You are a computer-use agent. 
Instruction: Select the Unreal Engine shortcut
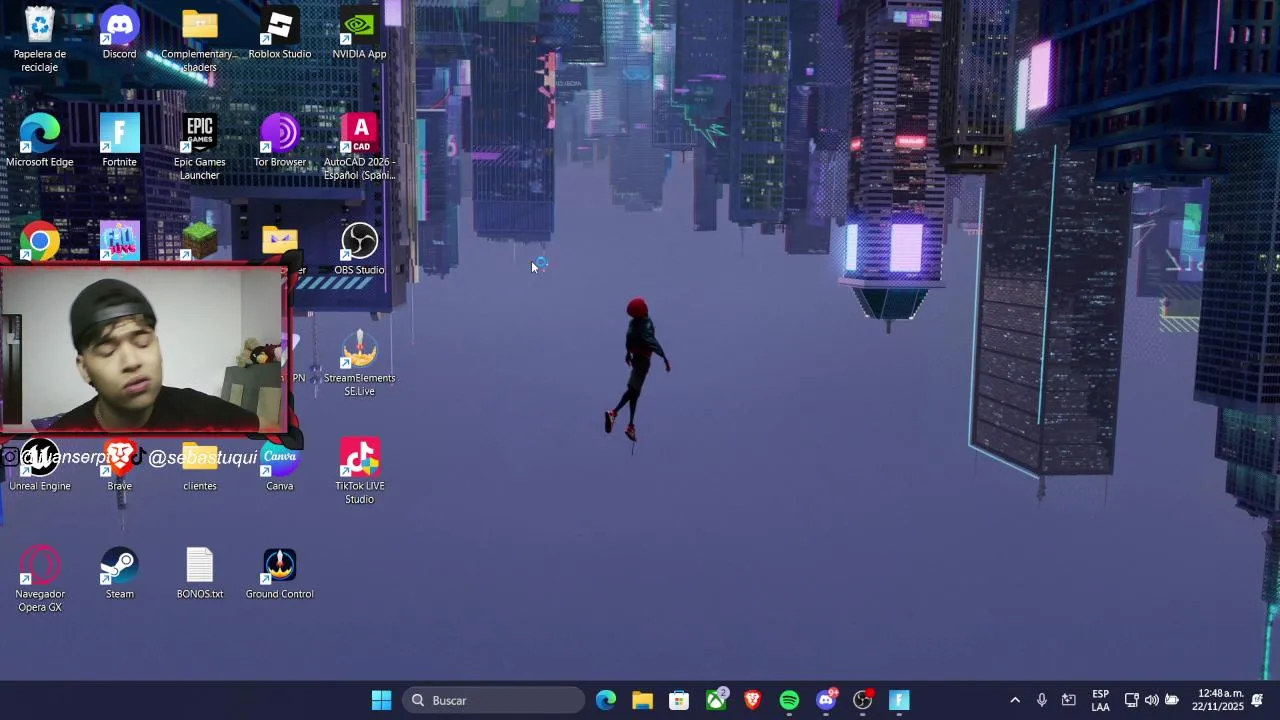[40, 466]
